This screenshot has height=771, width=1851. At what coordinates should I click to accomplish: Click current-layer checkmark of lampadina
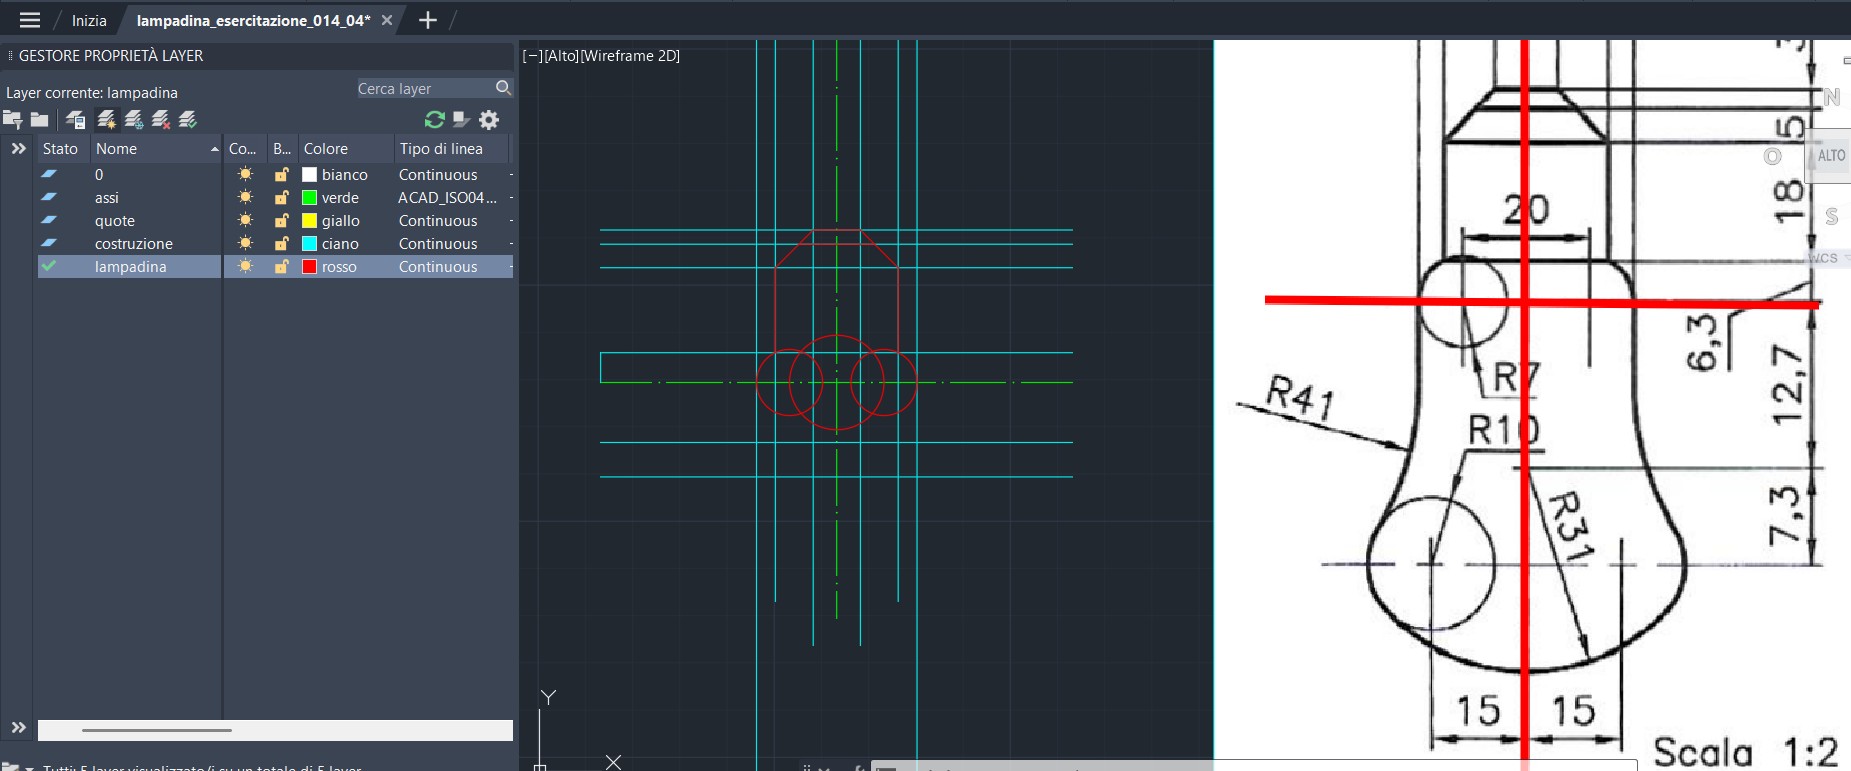49,266
